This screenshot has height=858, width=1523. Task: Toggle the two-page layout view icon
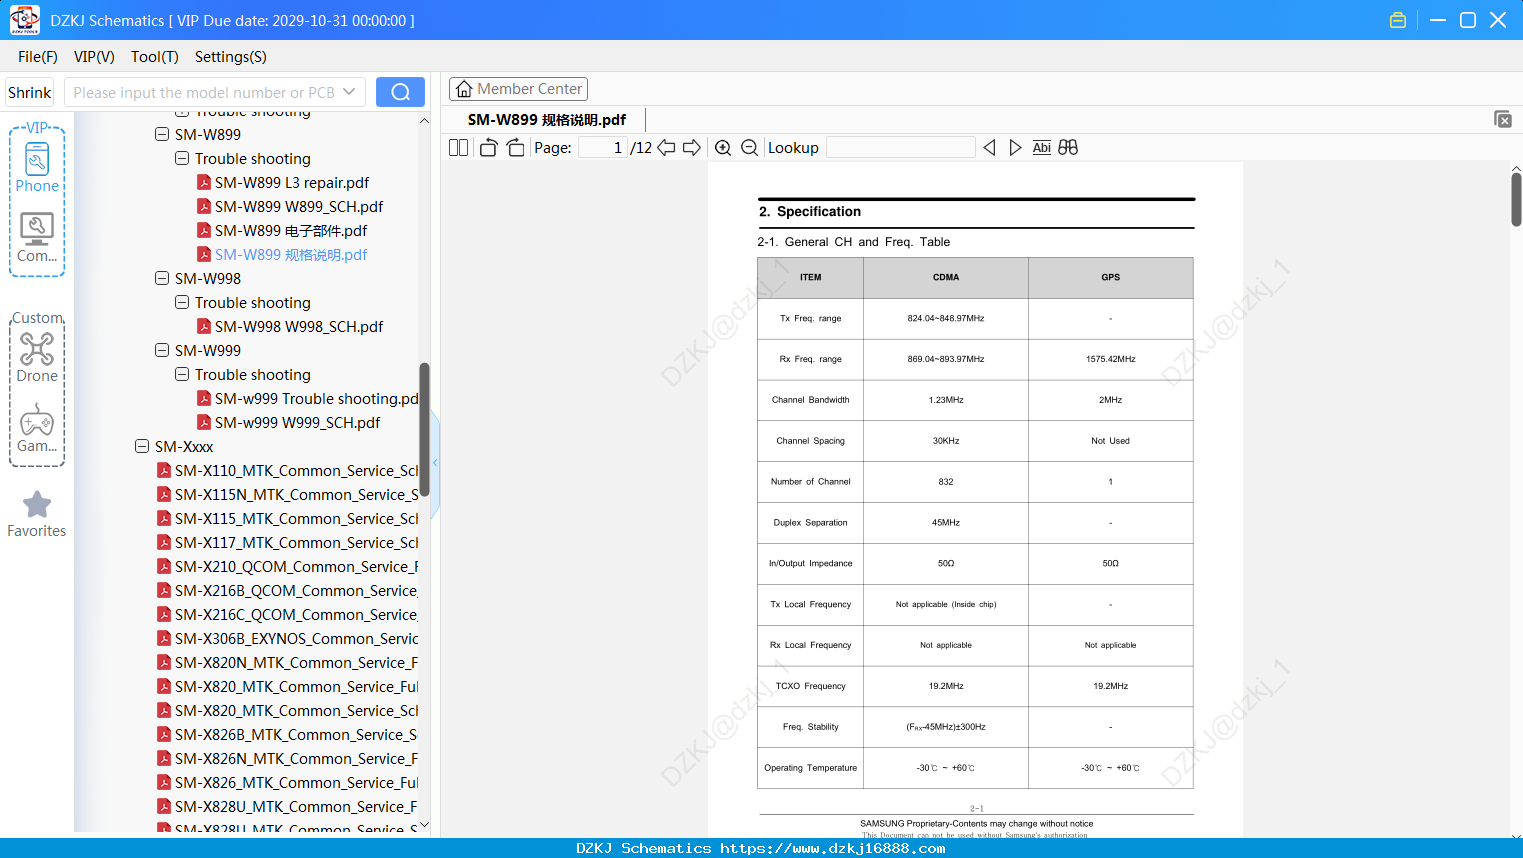click(x=458, y=148)
